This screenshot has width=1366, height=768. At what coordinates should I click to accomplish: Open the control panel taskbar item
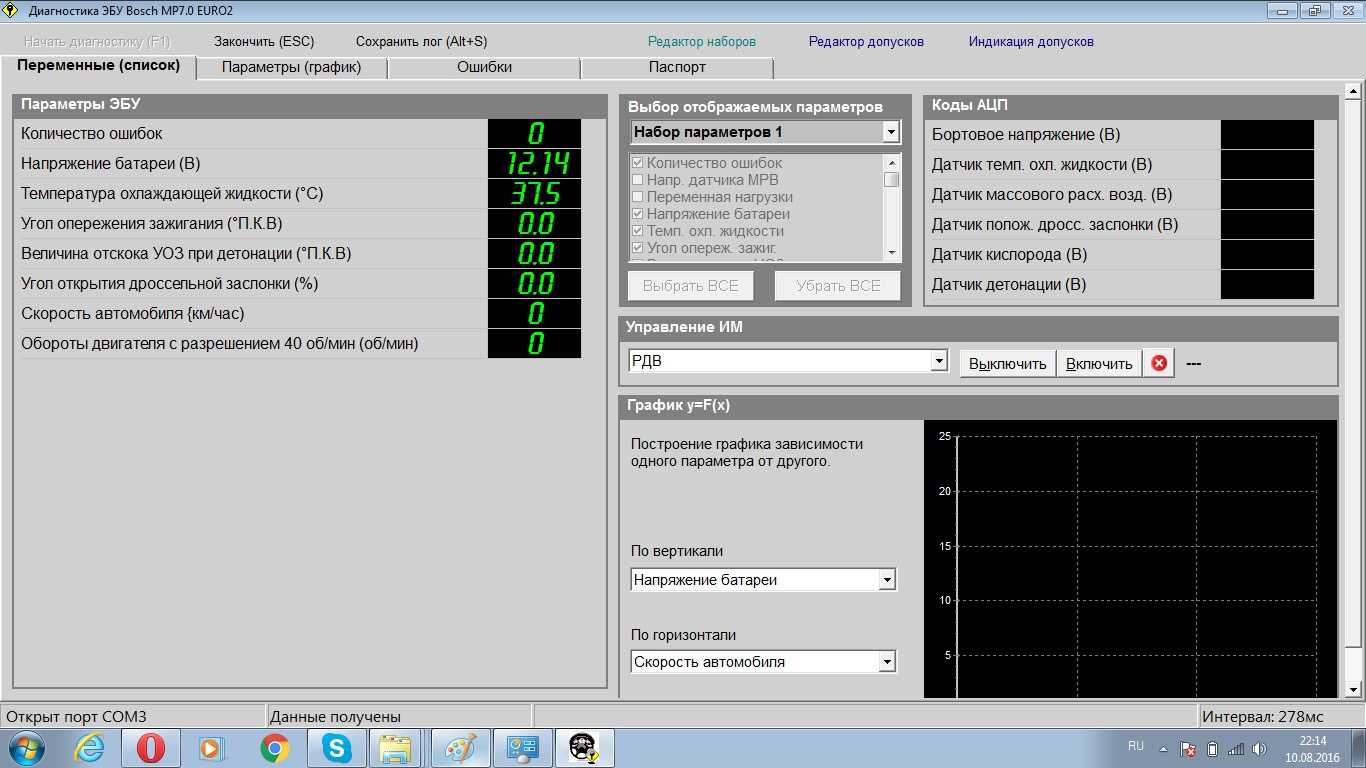pyautogui.click(x=522, y=748)
